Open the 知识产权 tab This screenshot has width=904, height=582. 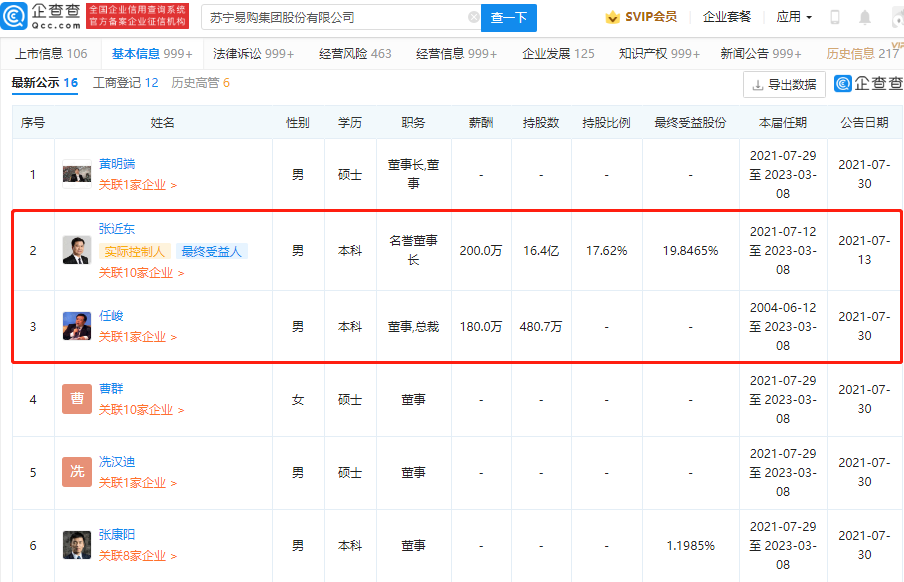click(659, 54)
